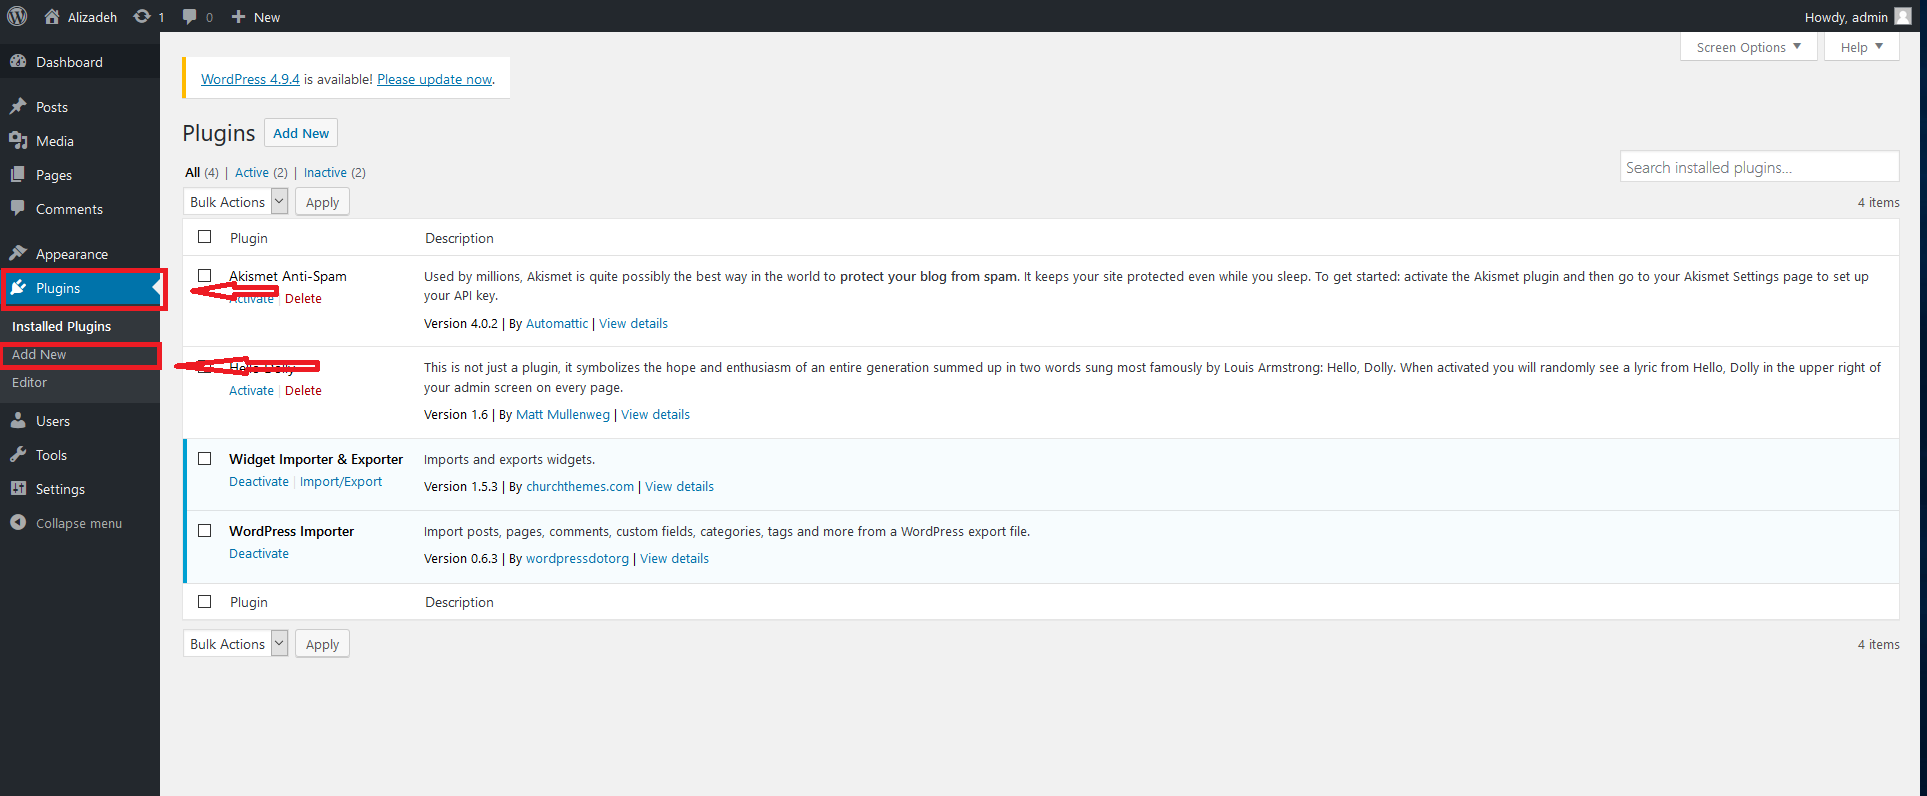Open the top Bulk Actions dropdown
This screenshot has height=796, width=1927.
point(236,202)
